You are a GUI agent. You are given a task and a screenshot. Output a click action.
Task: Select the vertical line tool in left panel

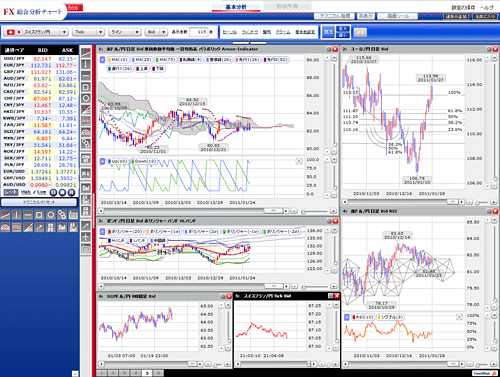tap(17, 215)
